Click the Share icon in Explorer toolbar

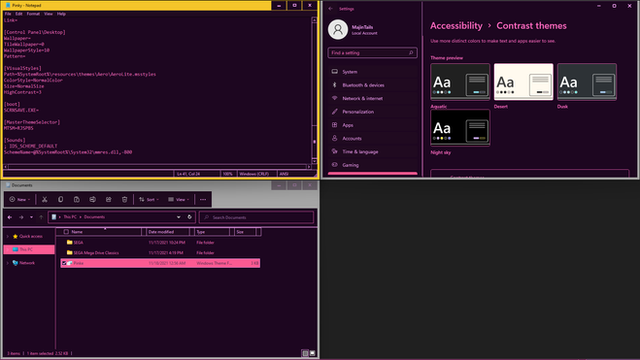109,200
